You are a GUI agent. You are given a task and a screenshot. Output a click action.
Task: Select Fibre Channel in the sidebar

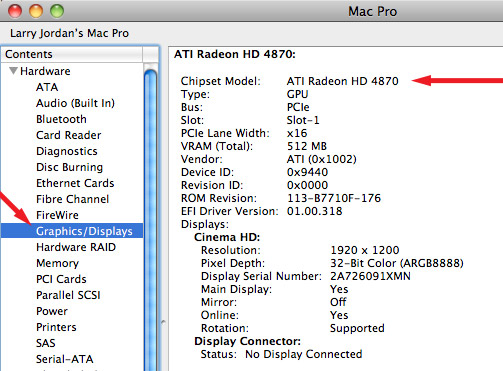[x=73, y=199]
